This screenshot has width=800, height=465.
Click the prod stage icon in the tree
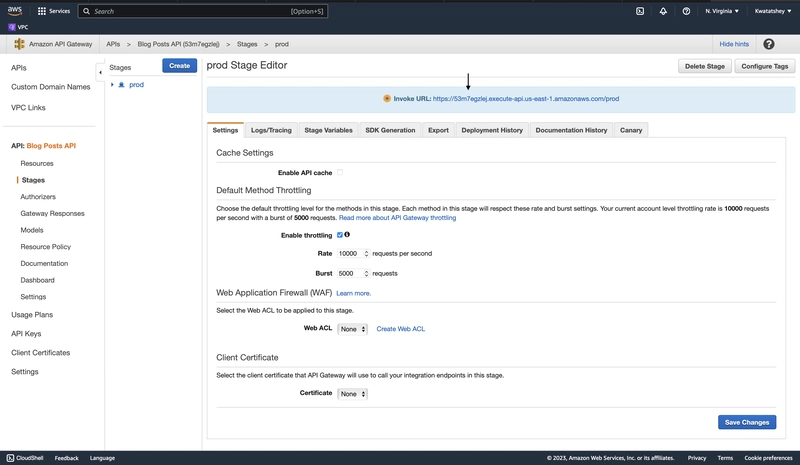pyautogui.click(x=121, y=85)
